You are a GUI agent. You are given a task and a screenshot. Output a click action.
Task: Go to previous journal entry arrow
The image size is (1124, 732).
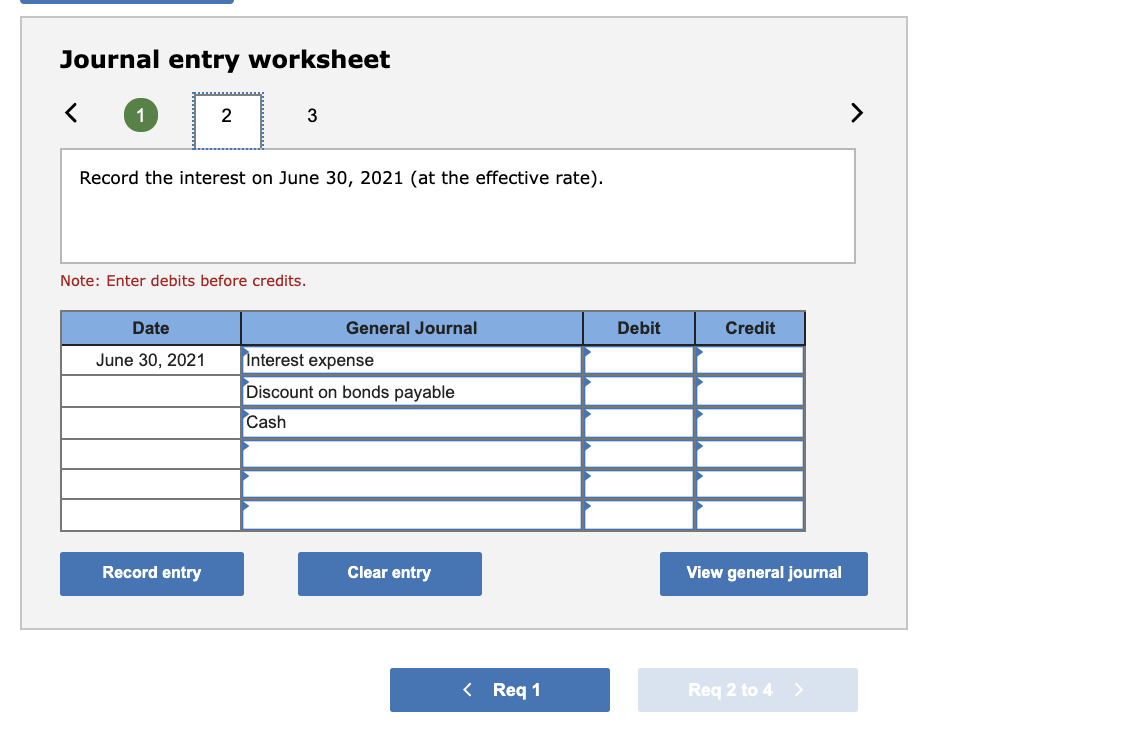click(71, 113)
